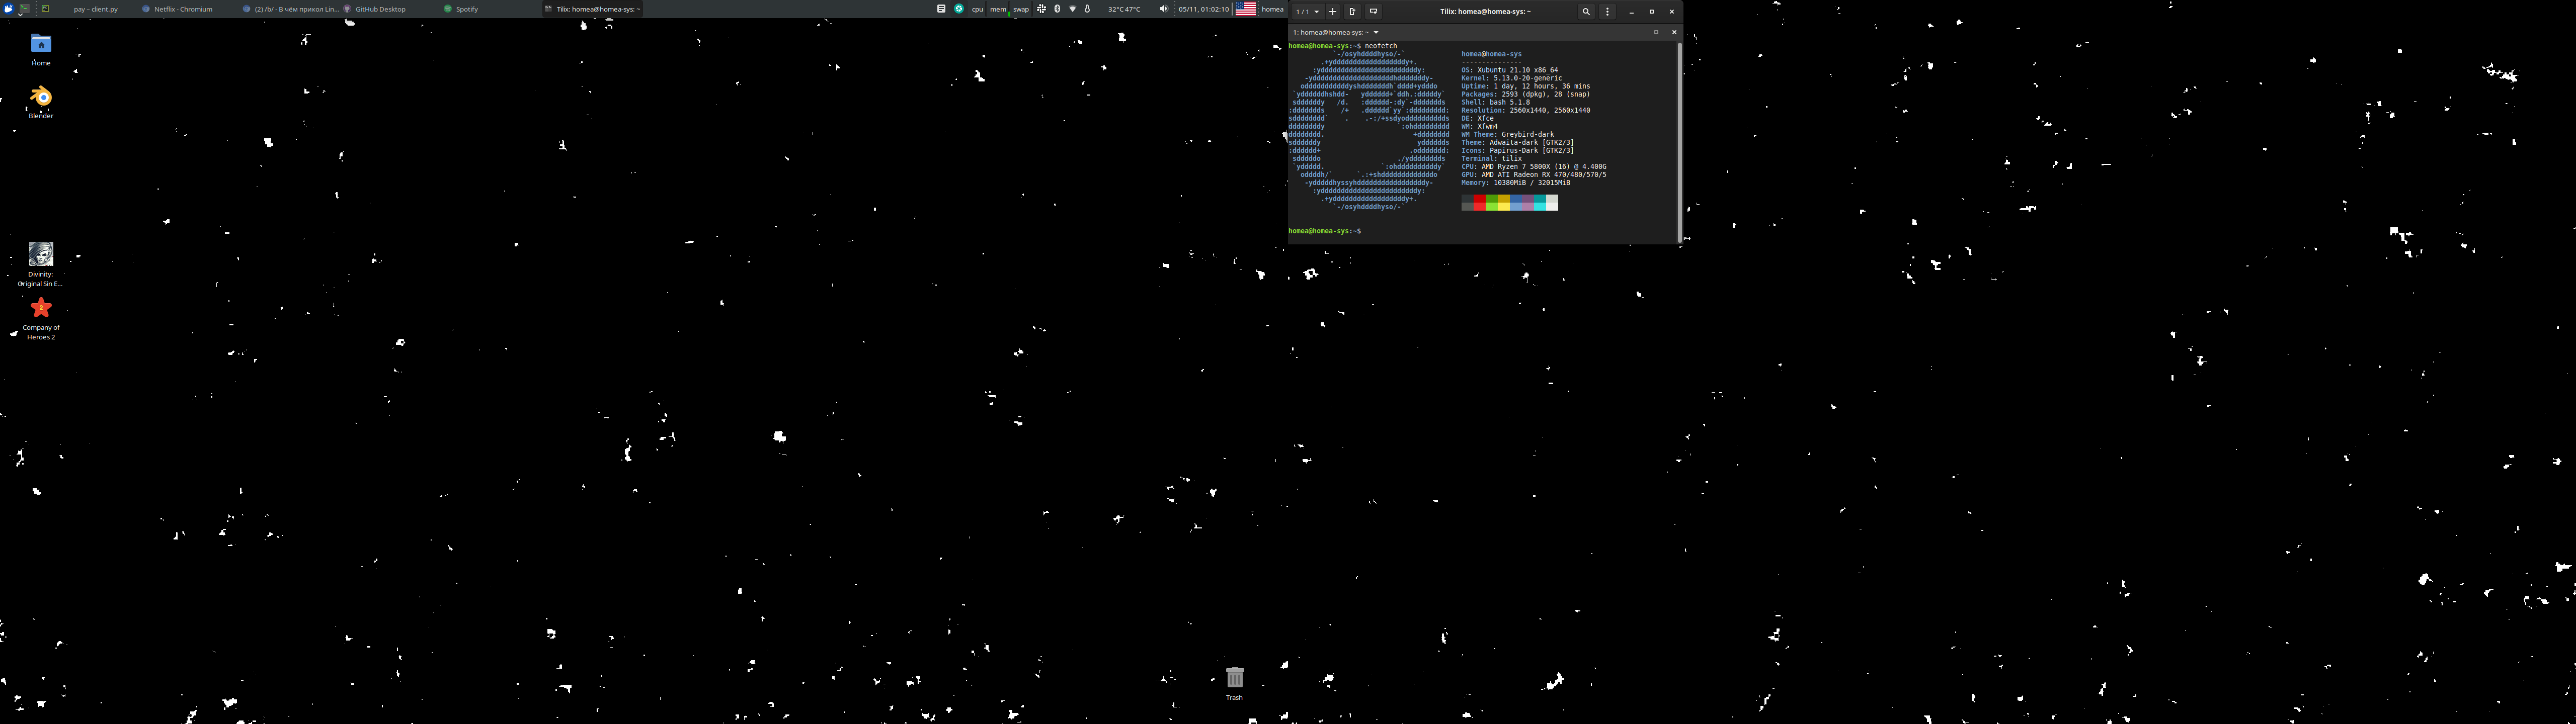Click the Icons: Papirus-Dark line
This screenshot has height=724, width=2576.
pyautogui.click(x=1517, y=151)
